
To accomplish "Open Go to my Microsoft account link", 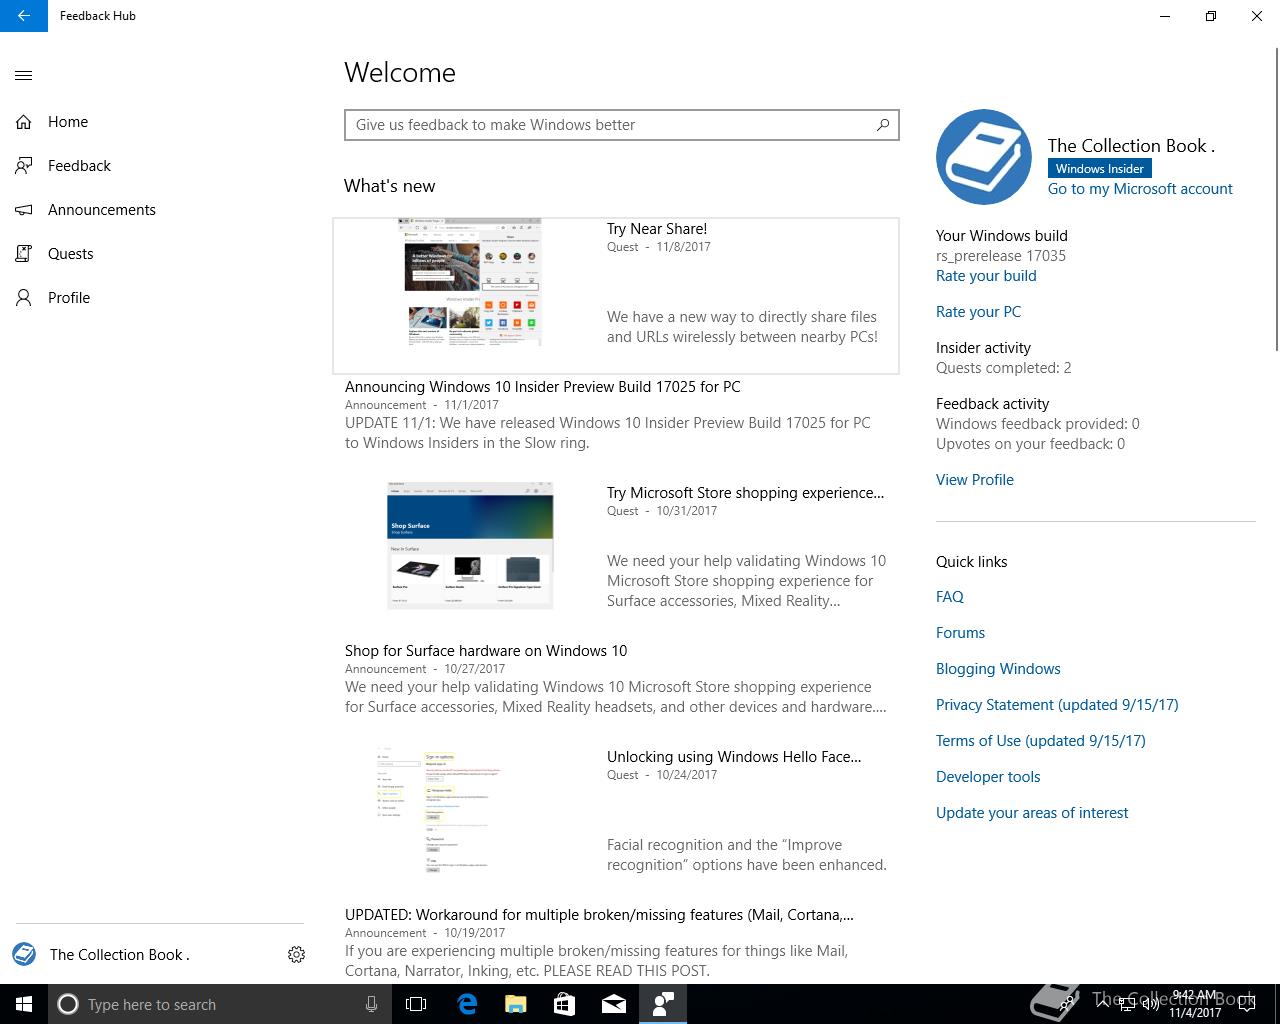I will (1140, 189).
